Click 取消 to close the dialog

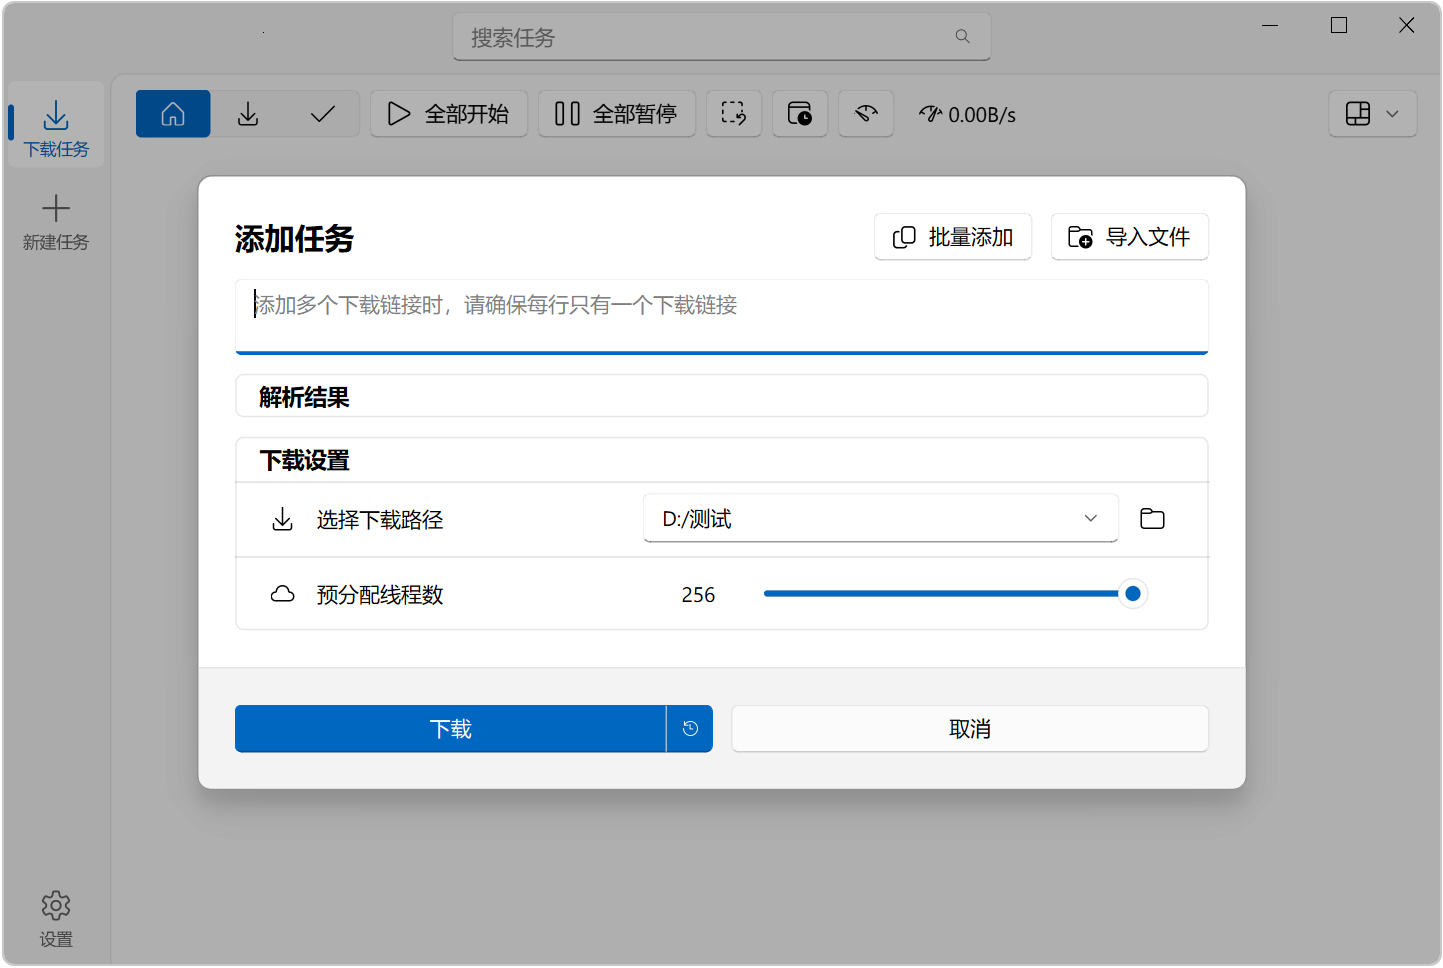coord(970,729)
